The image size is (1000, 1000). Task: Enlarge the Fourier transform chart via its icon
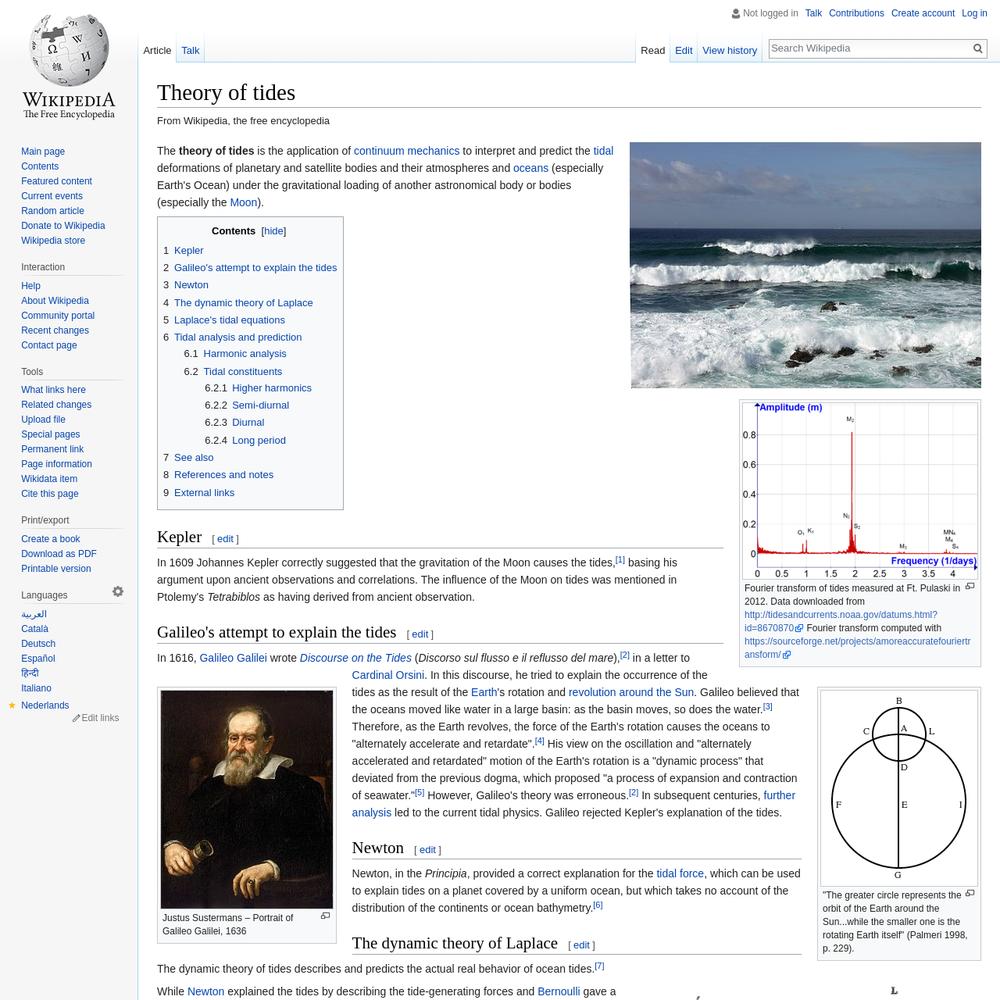coord(969,587)
